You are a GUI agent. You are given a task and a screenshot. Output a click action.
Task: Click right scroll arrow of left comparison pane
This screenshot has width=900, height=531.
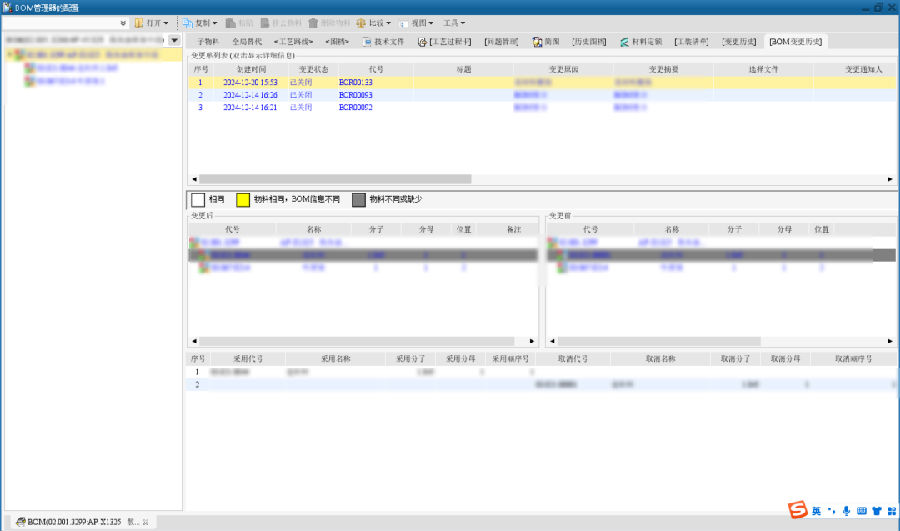click(x=532, y=341)
